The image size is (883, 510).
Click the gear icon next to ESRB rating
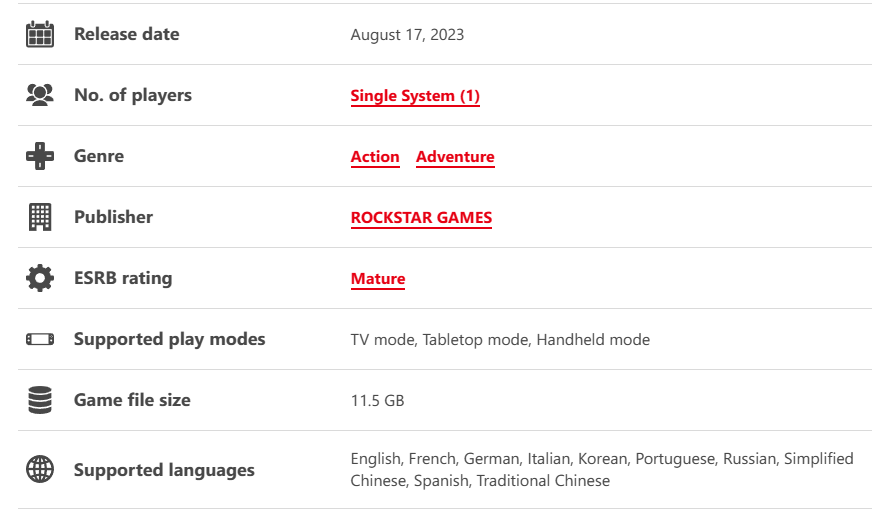pyautogui.click(x=40, y=278)
